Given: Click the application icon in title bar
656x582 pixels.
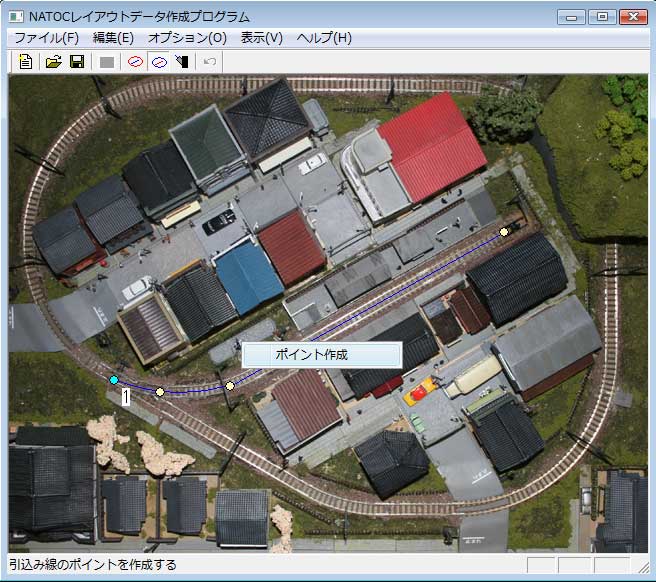Looking at the screenshot, I should pos(16,17).
